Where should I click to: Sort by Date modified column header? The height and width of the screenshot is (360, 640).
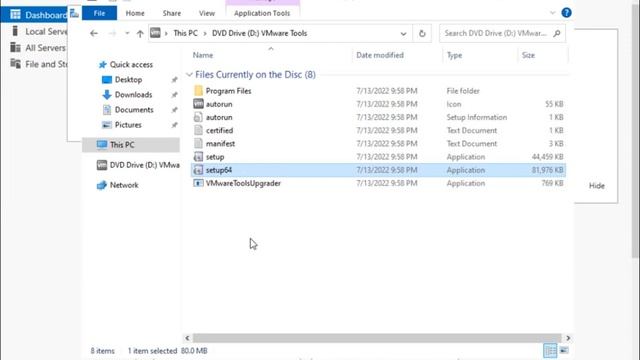click(380, 55)
